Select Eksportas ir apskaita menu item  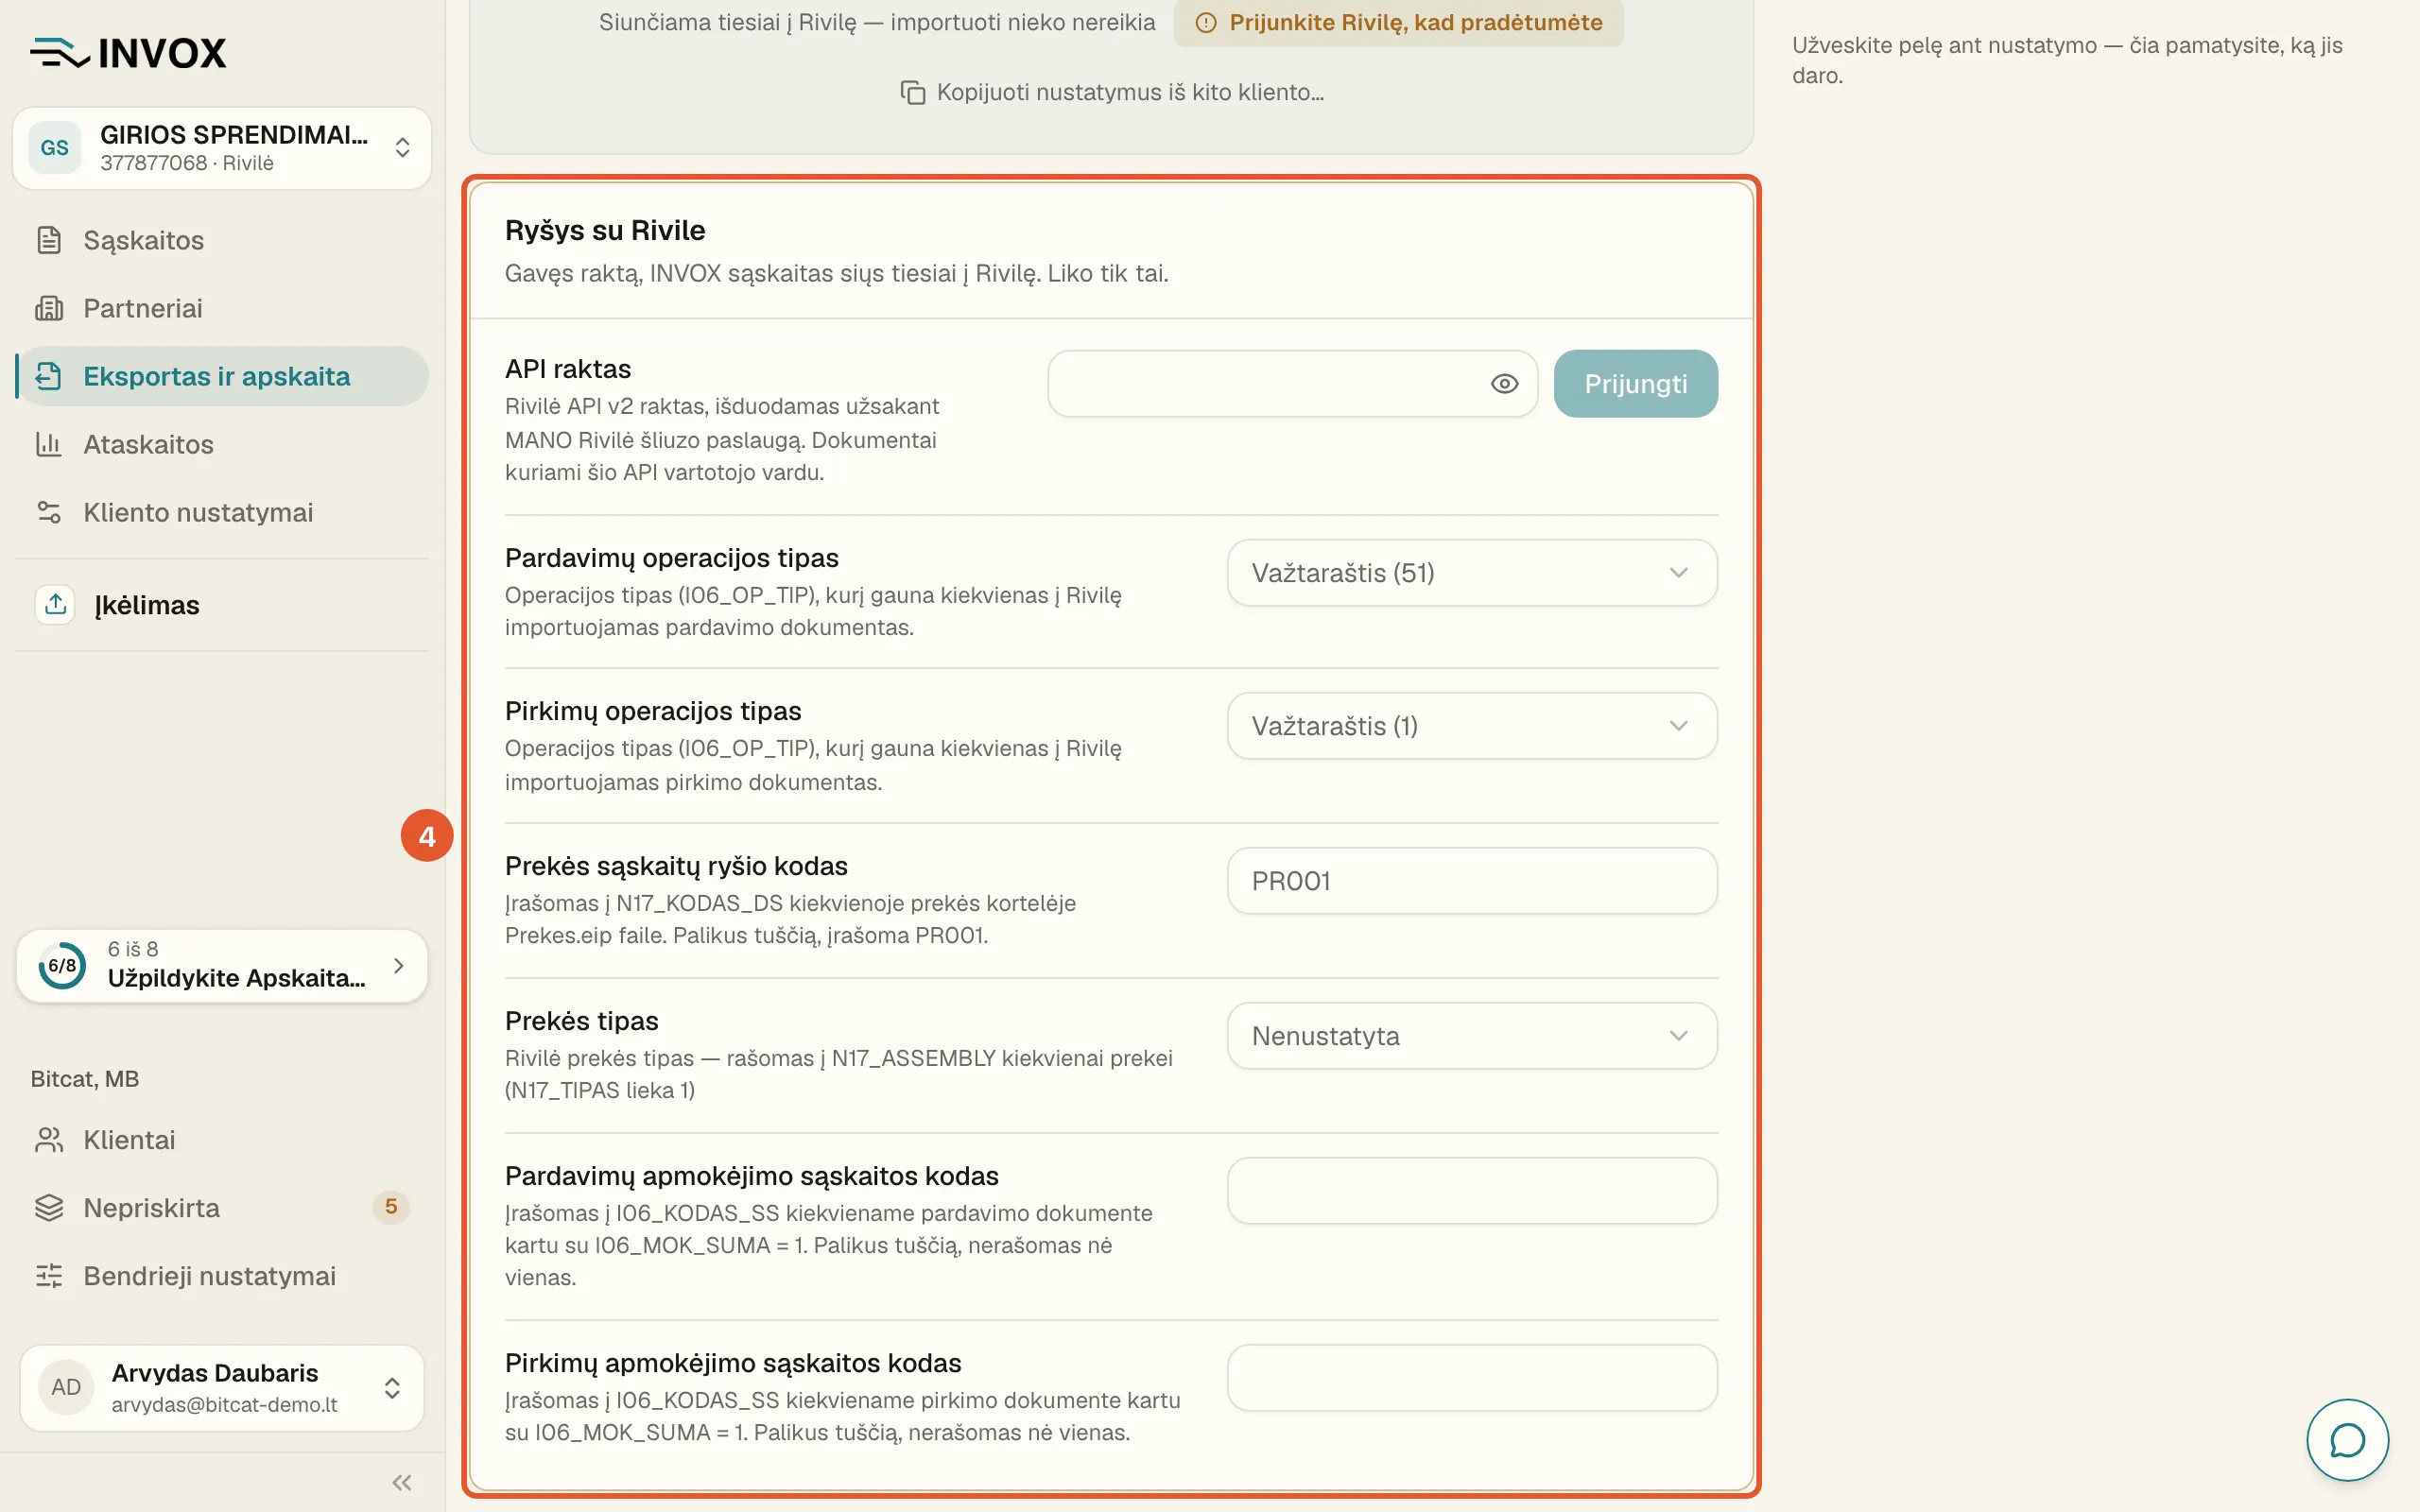click(x=222, y=376)
